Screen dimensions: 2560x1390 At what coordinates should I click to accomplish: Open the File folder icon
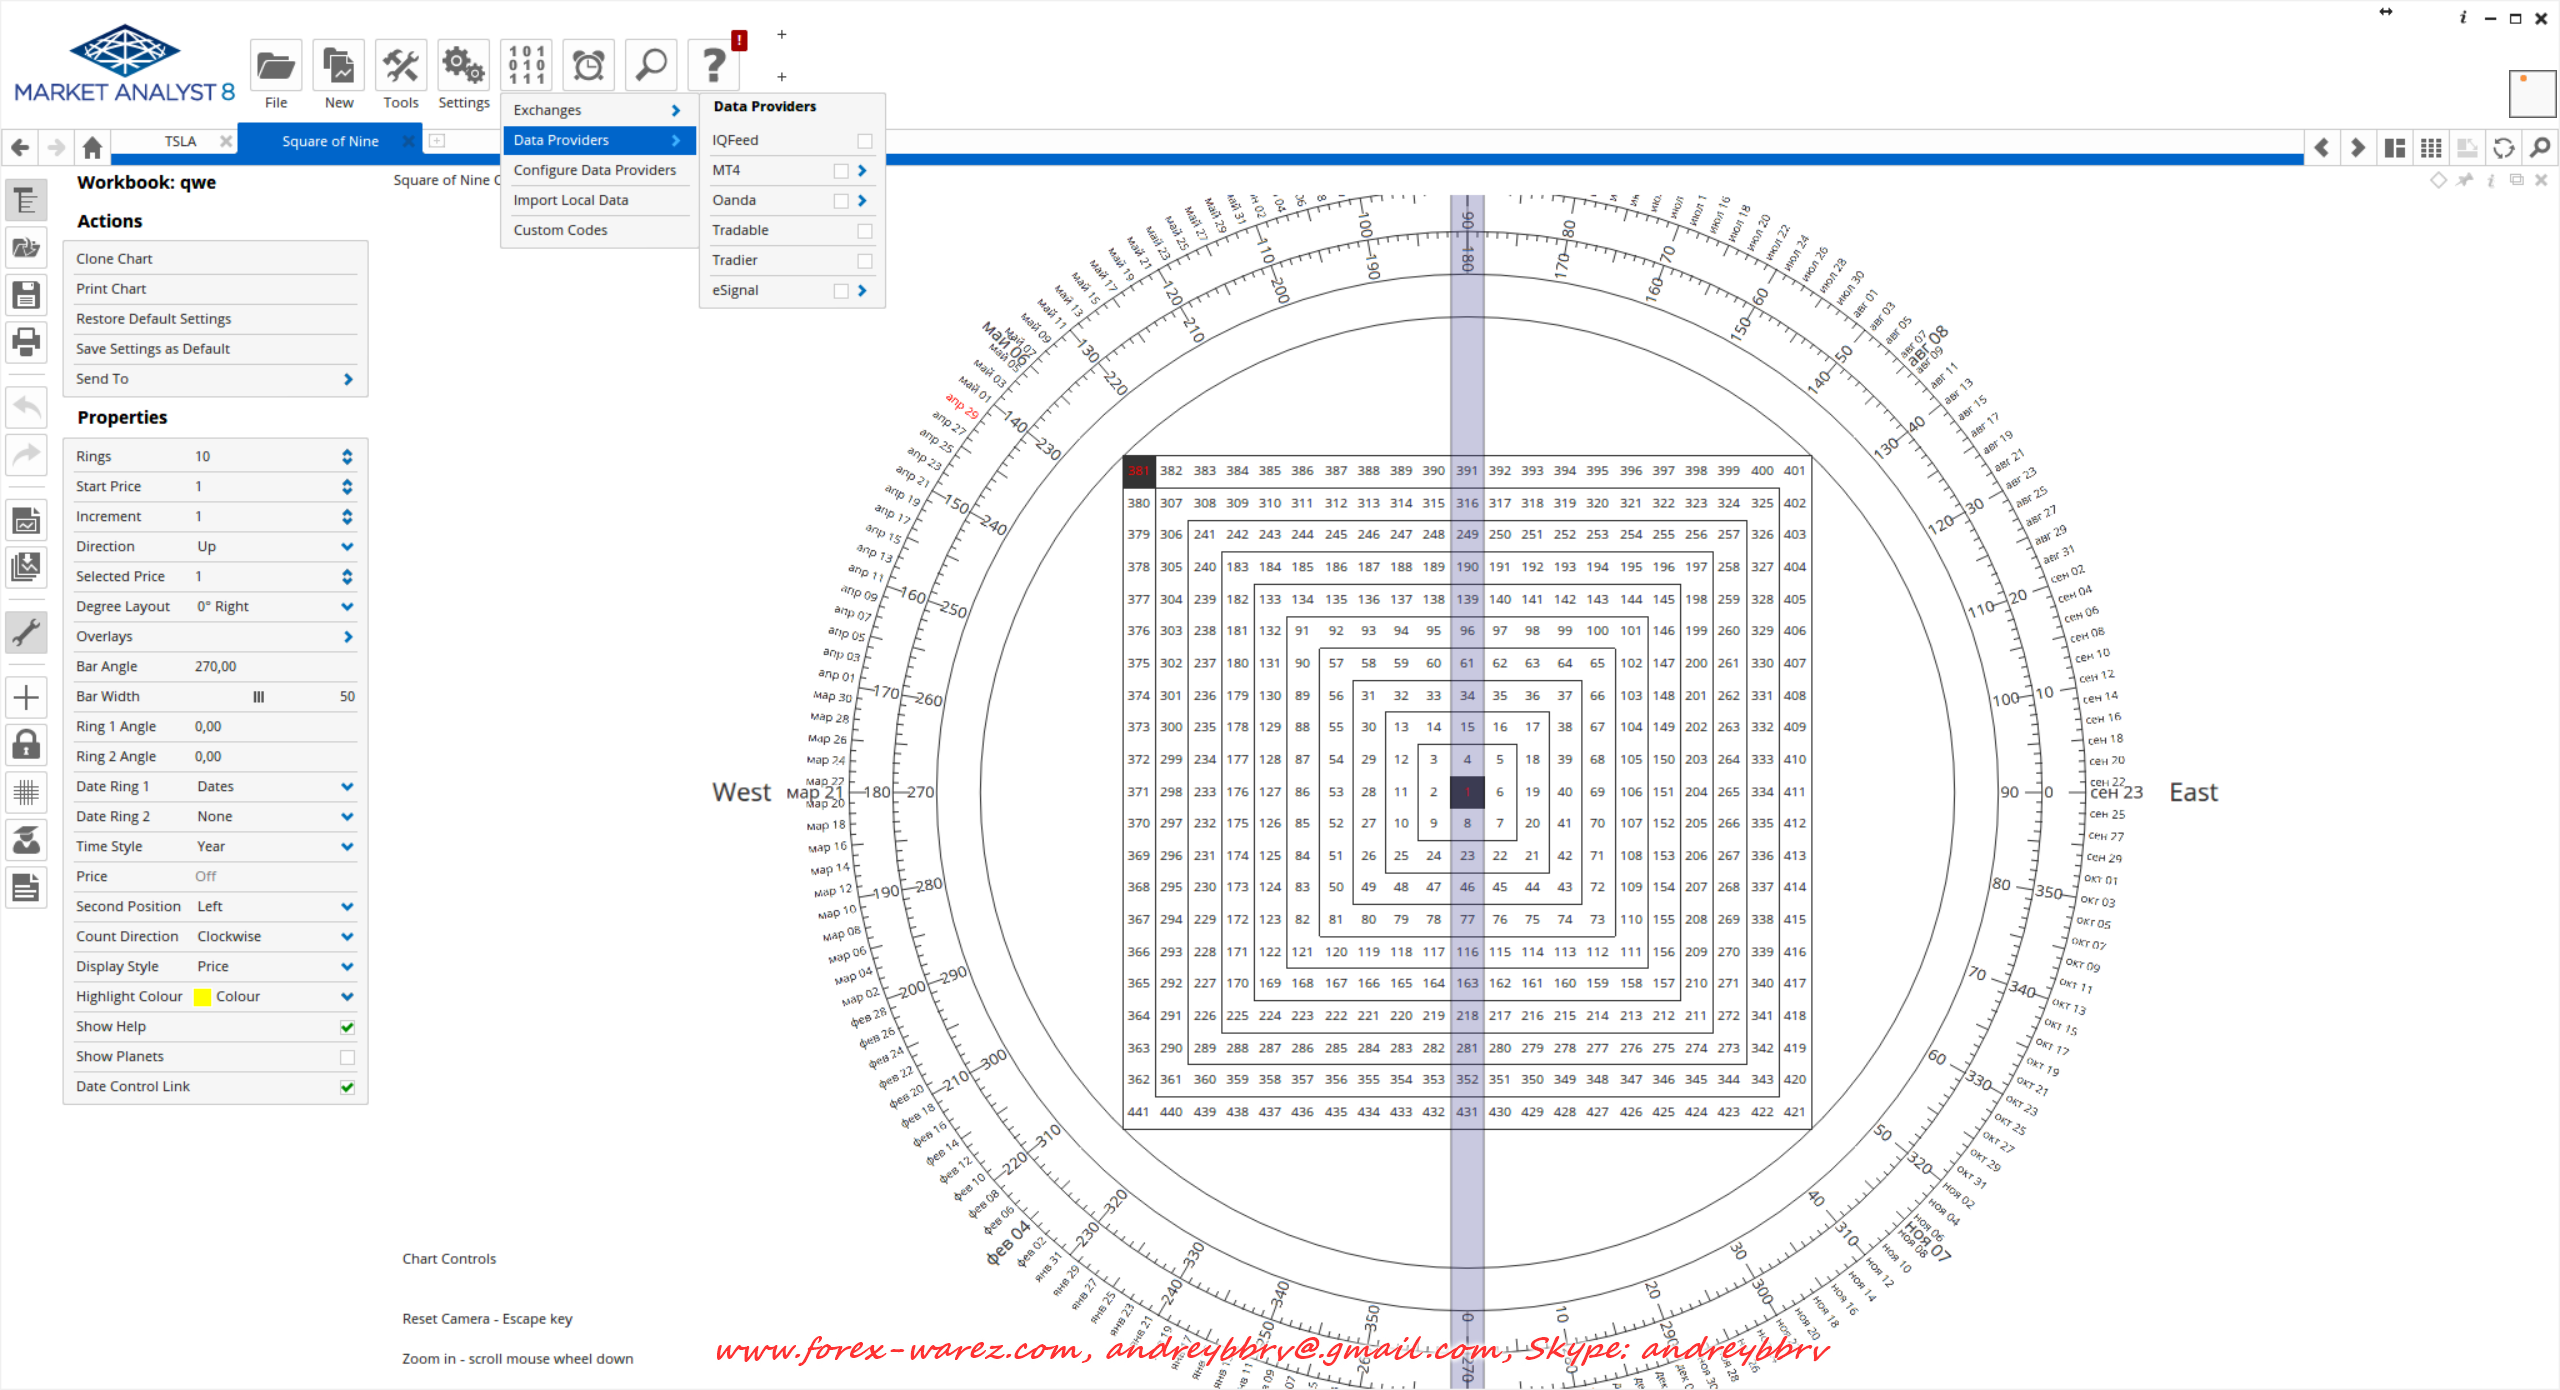275,67
